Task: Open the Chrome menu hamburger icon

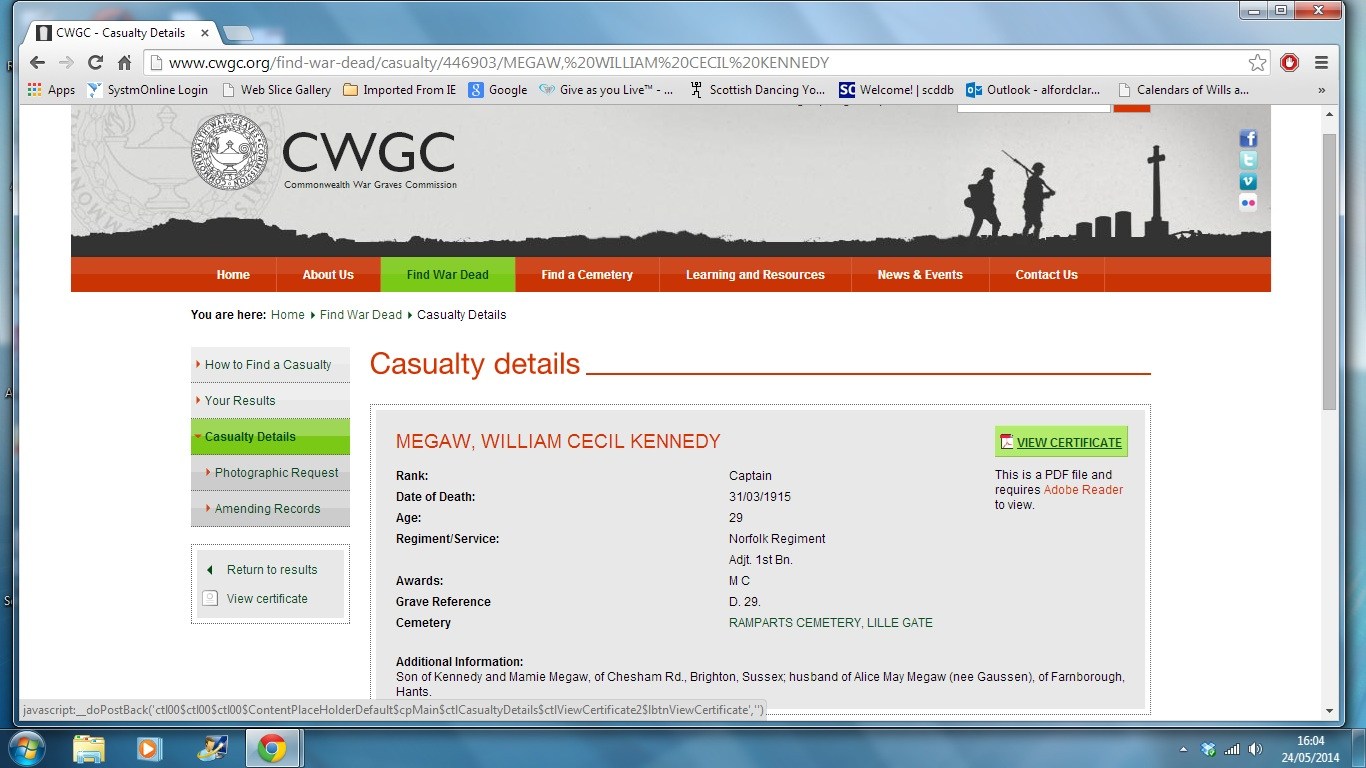Action: pos(1321,62)
